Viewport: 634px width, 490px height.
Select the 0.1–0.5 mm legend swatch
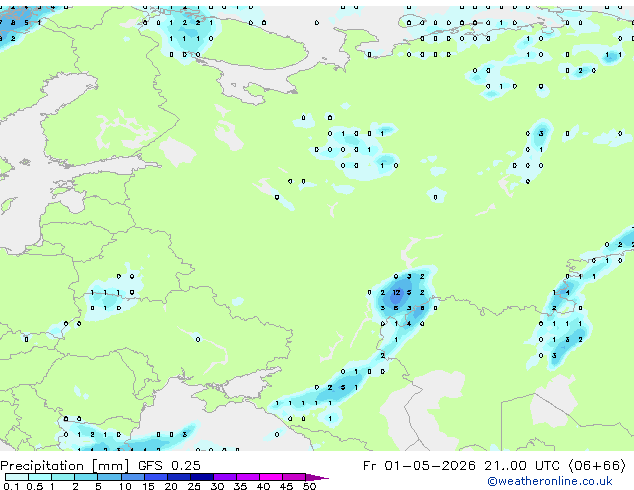(x=17, y=477)
